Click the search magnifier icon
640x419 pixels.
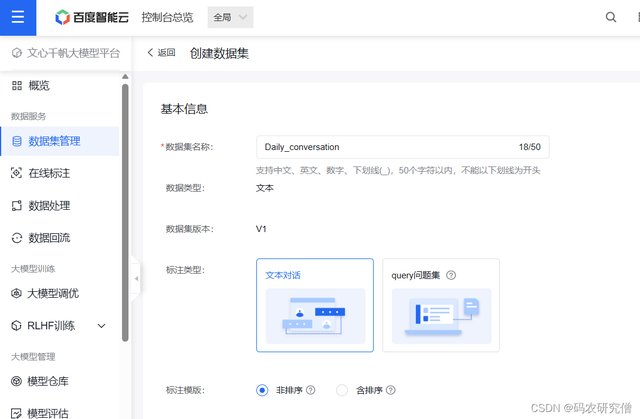(611, 17)
